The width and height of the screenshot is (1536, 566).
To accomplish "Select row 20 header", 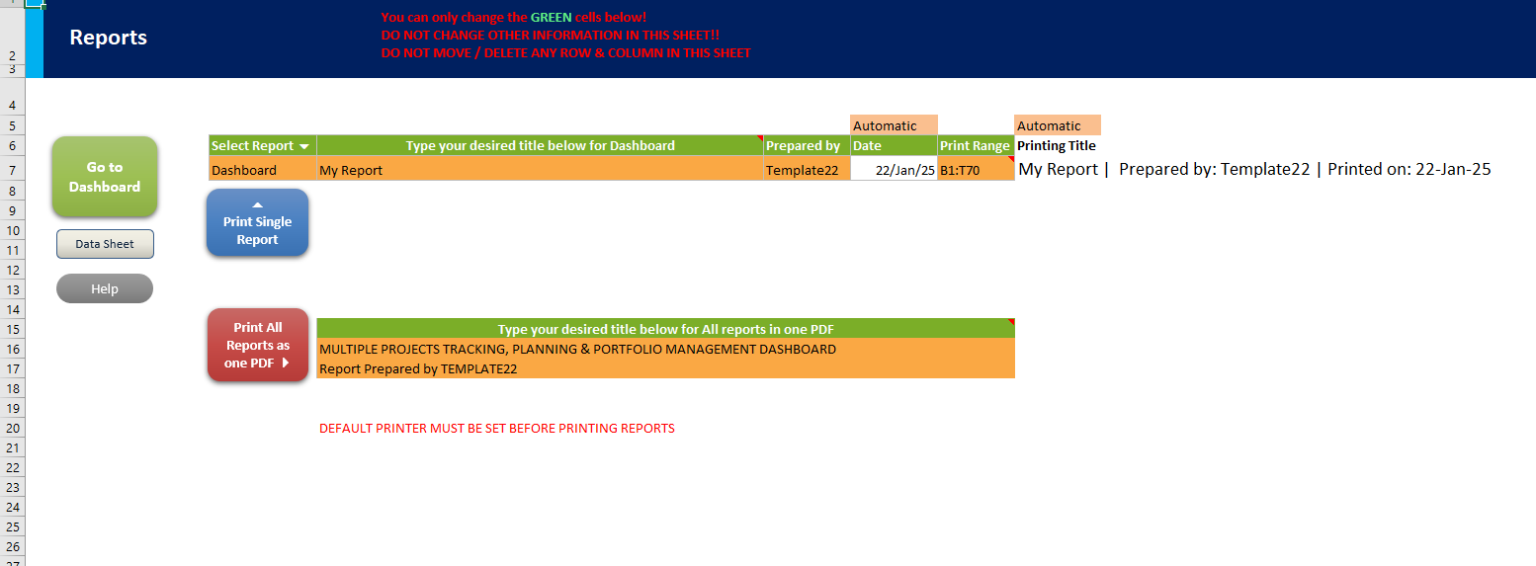I will (11, 428).
